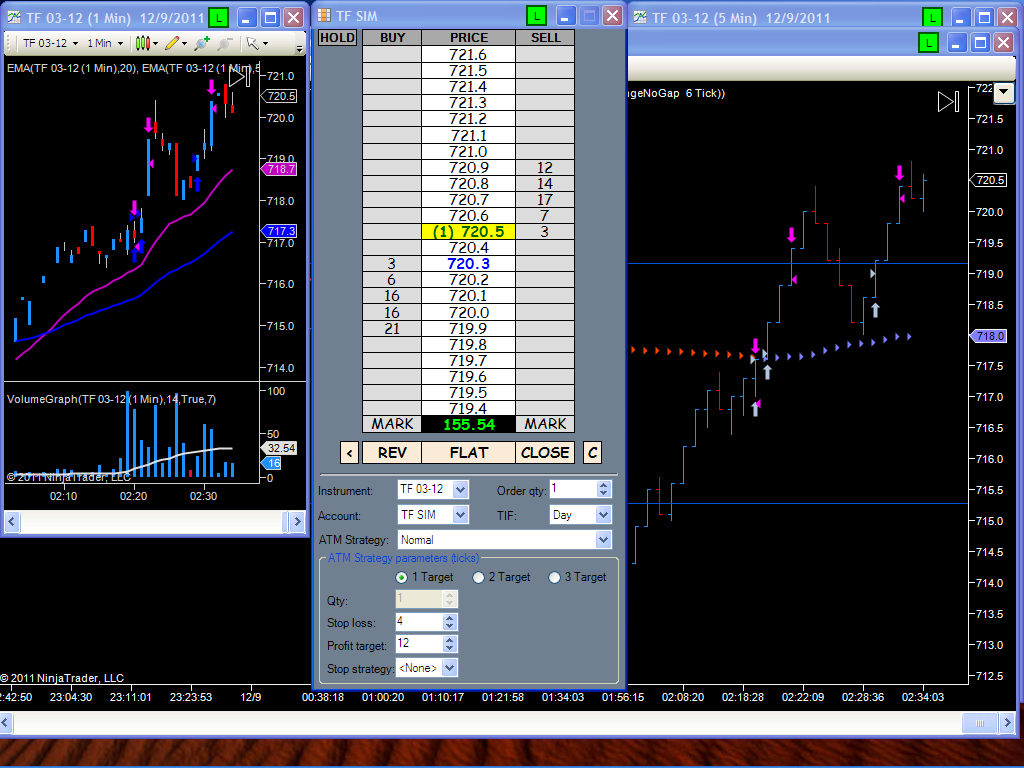
Task: Expand the chart style dropdown arrow
Action: (155, 44)
